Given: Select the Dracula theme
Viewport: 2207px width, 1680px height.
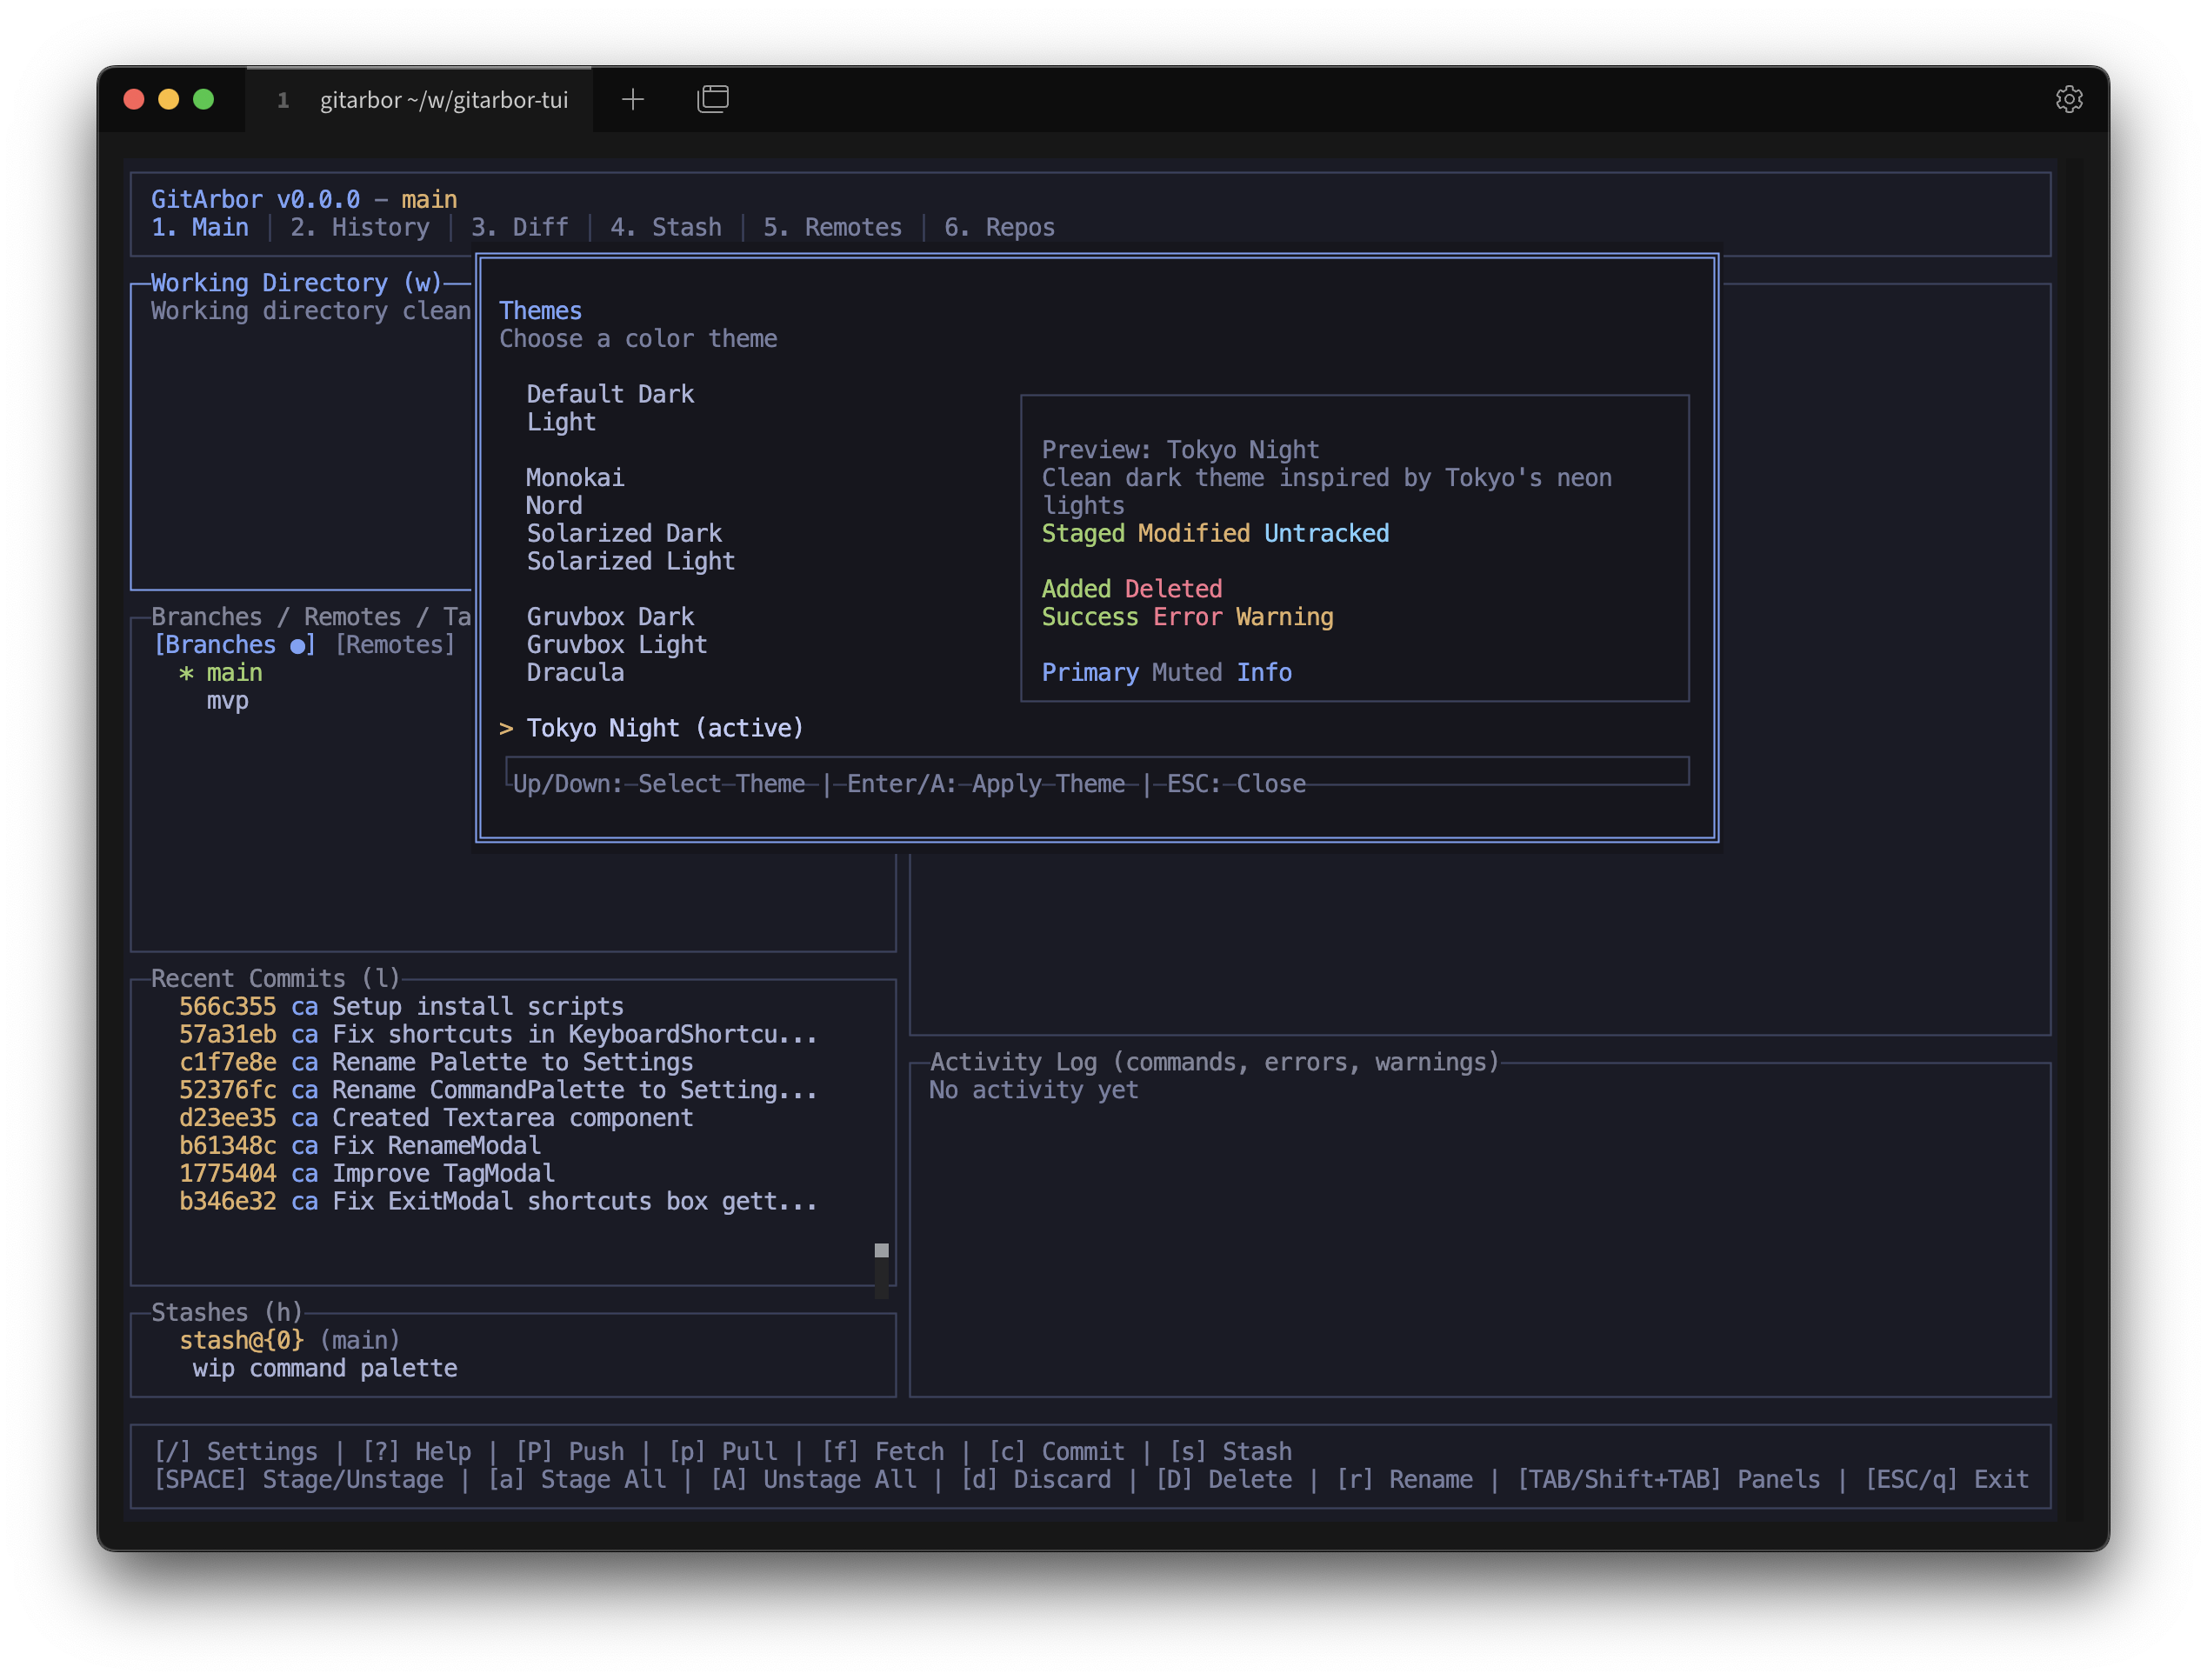Looking at the screenshot, I should tap(575, 673).
